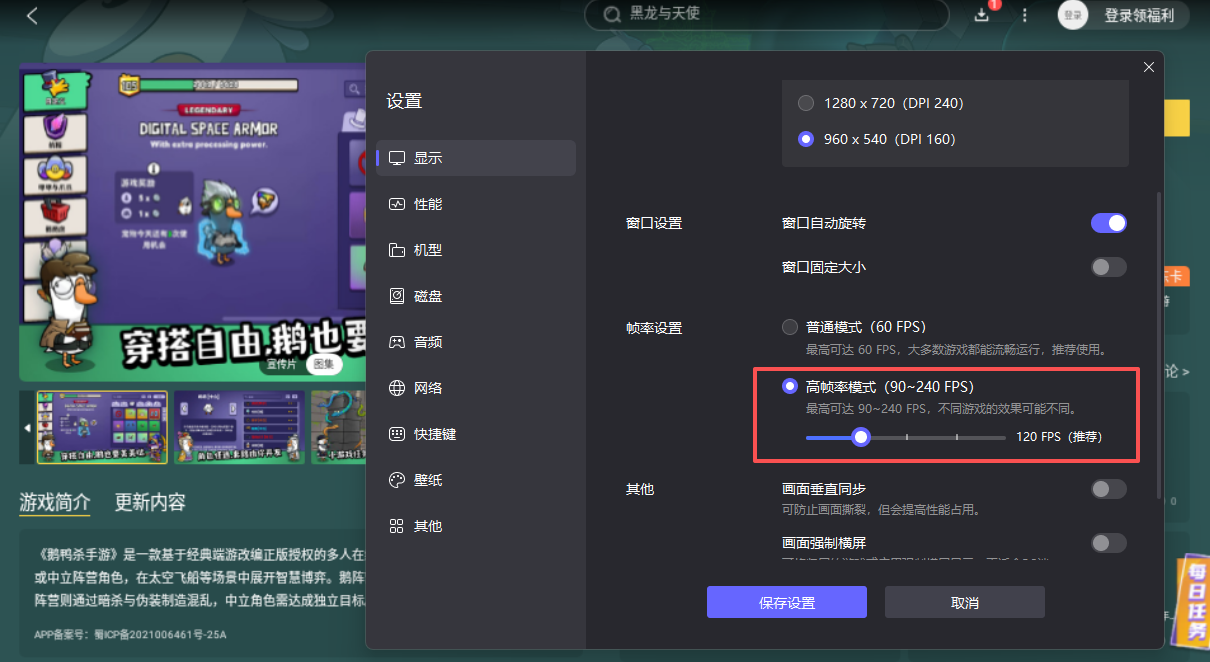
Task: Open the download manager in the top bar
Action: (x=981, y=16)
